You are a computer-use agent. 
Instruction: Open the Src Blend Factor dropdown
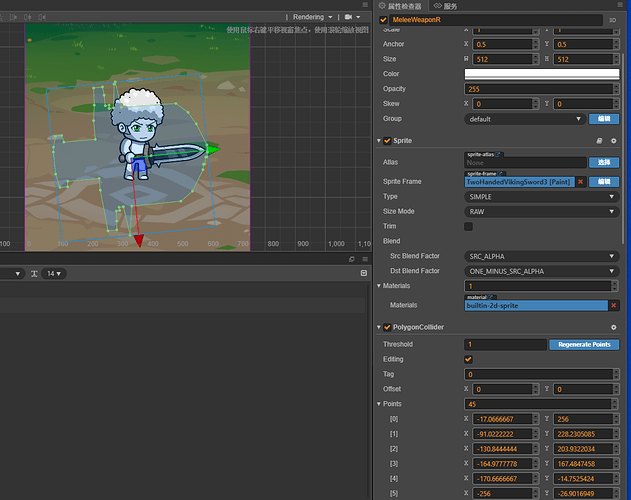[541, 256]
